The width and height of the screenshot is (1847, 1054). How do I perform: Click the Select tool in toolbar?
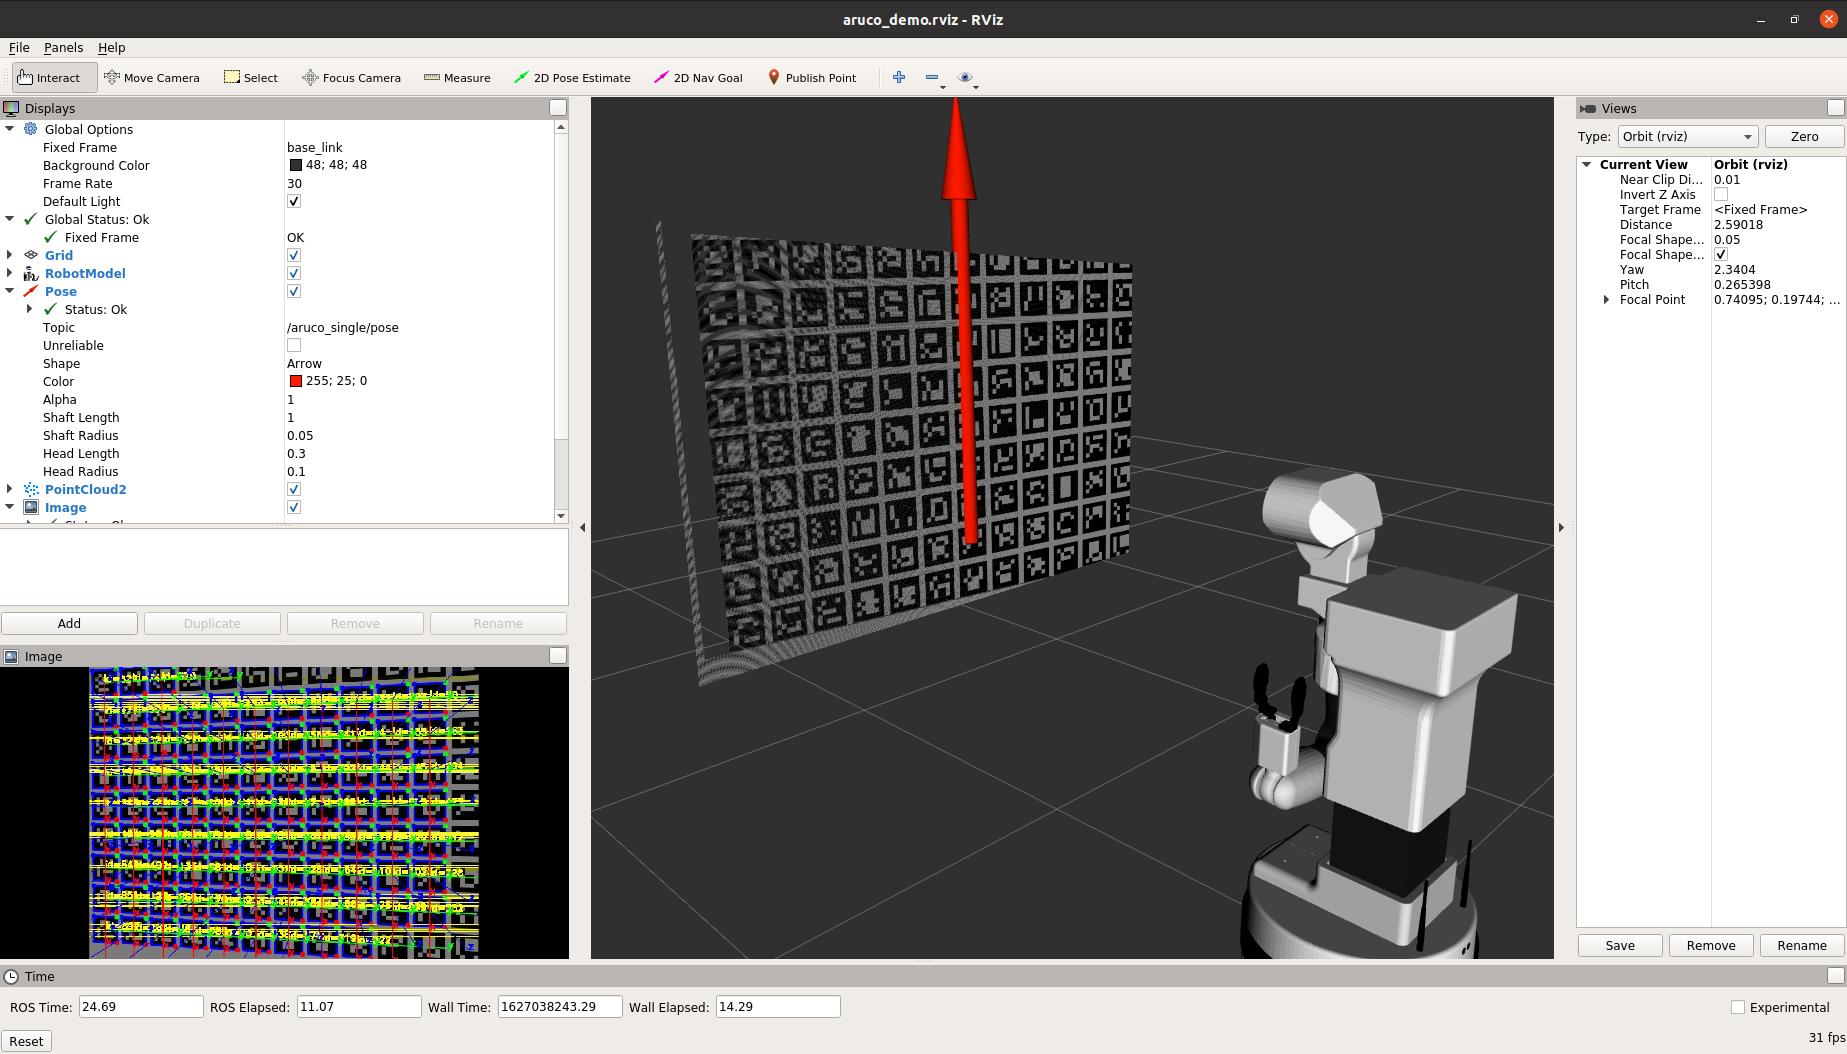pyautogui.click(x=251, y=77)
